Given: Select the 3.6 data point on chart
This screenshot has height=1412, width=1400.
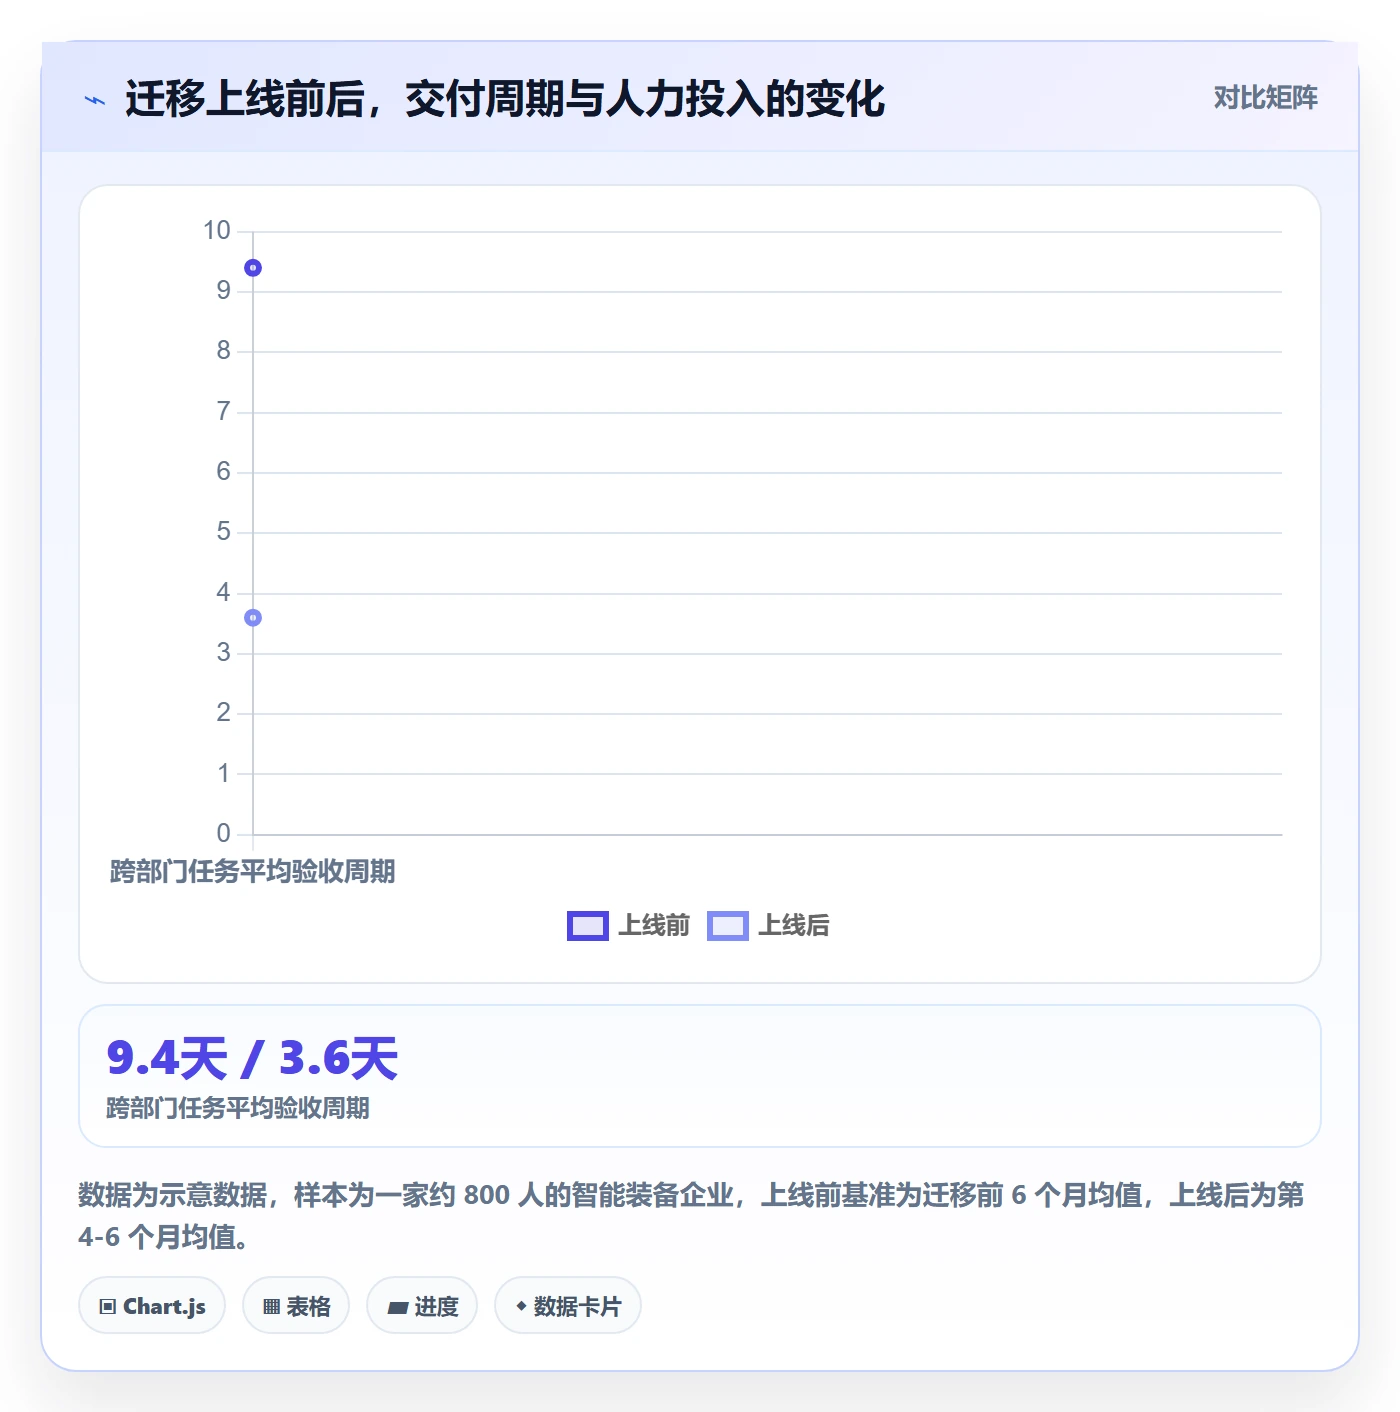Looking at the screenshot, I should click(x=253, y=618).
